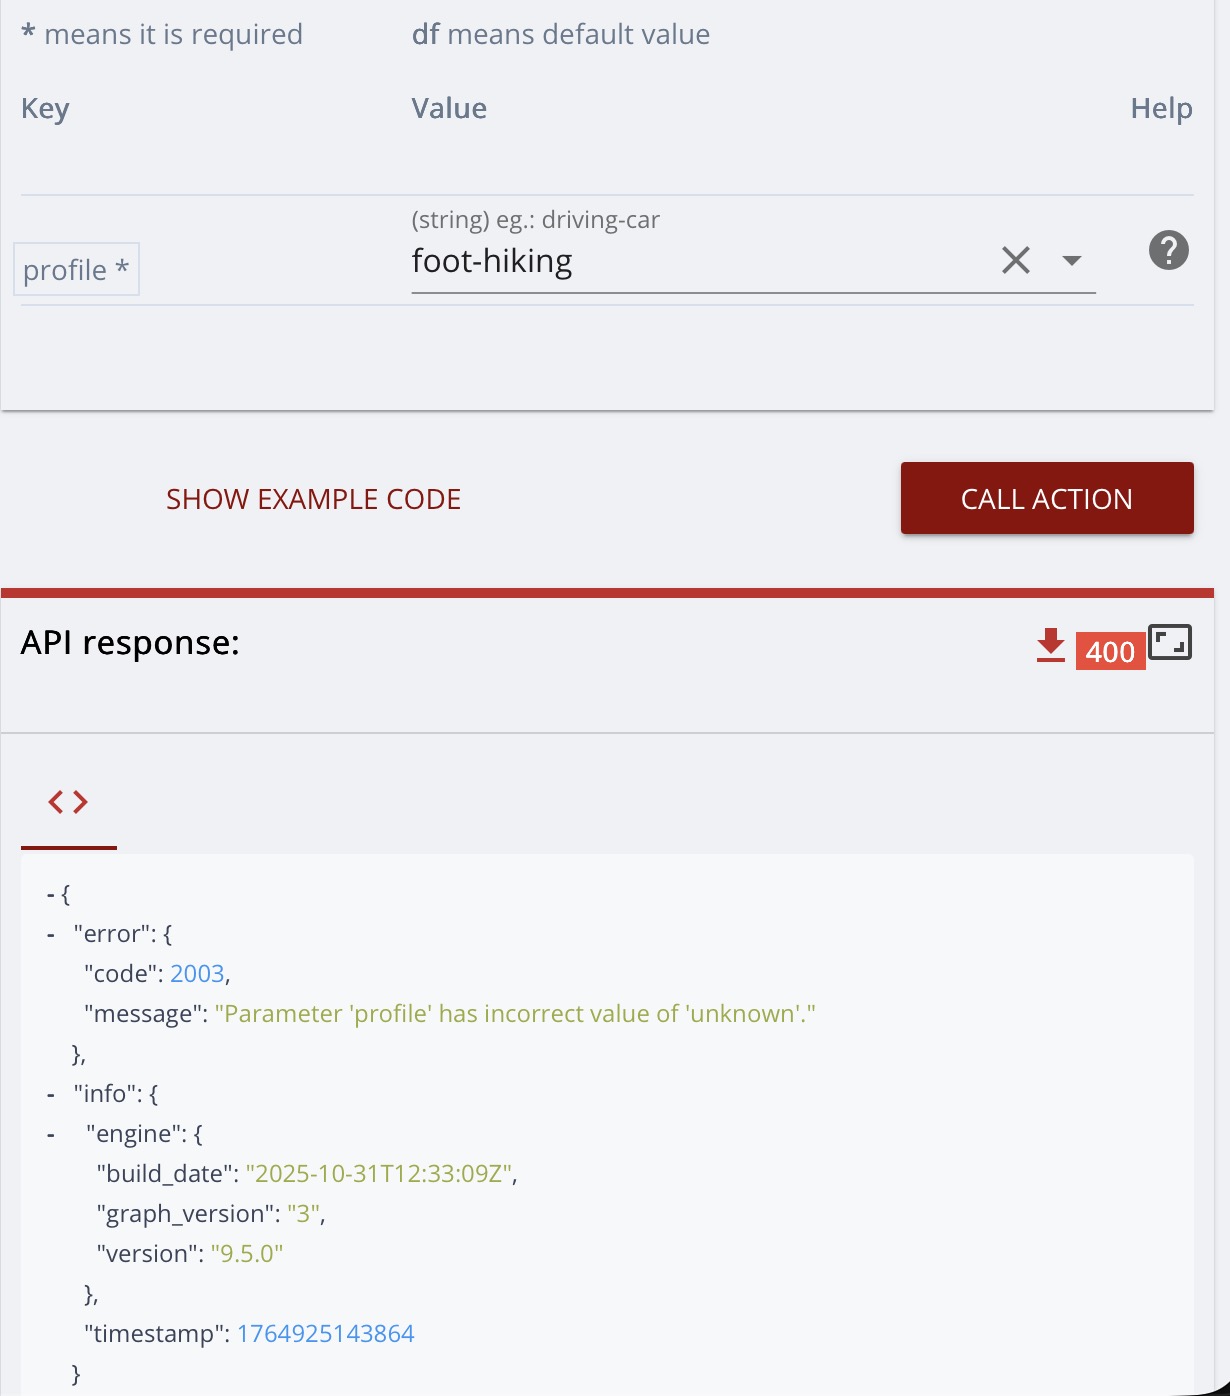
Task: Focus the profile value input field
Action: (690, 262)
